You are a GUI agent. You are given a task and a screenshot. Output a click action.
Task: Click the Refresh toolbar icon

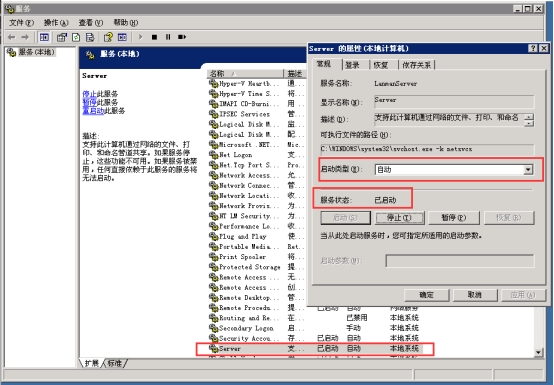76,37
